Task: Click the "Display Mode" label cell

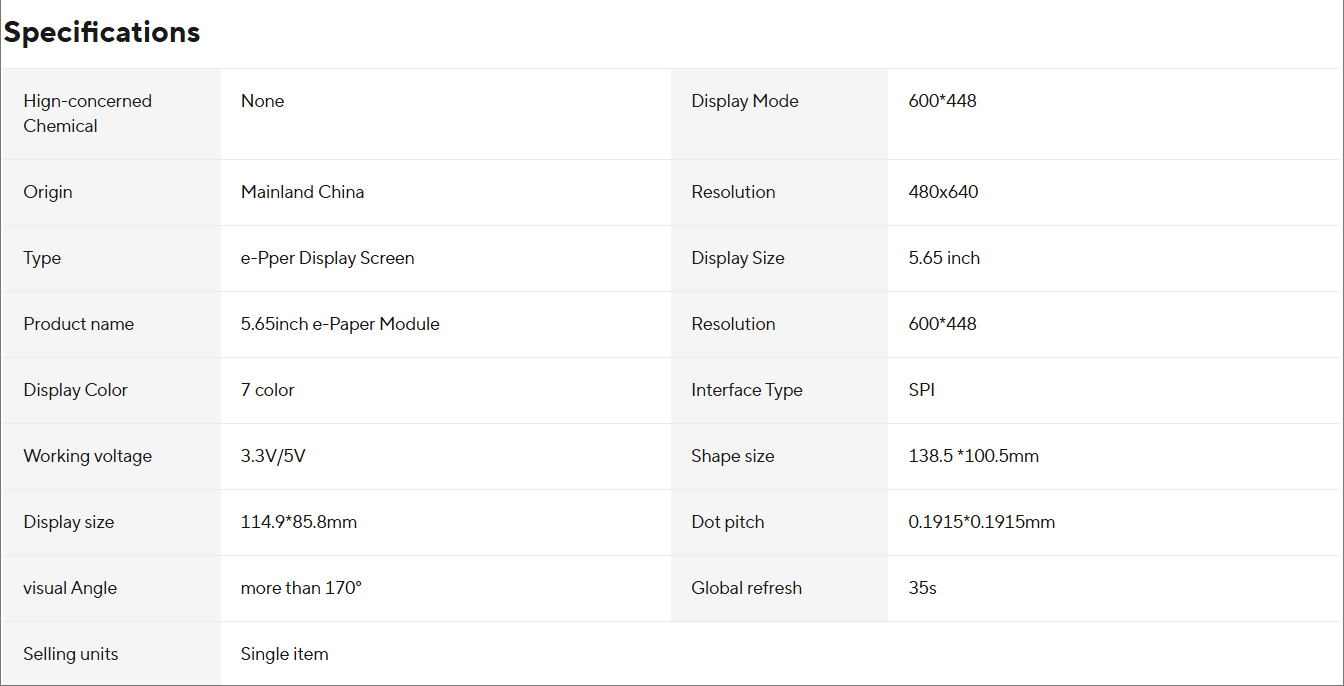Action: pyautogui.click(x=745, y=101)
